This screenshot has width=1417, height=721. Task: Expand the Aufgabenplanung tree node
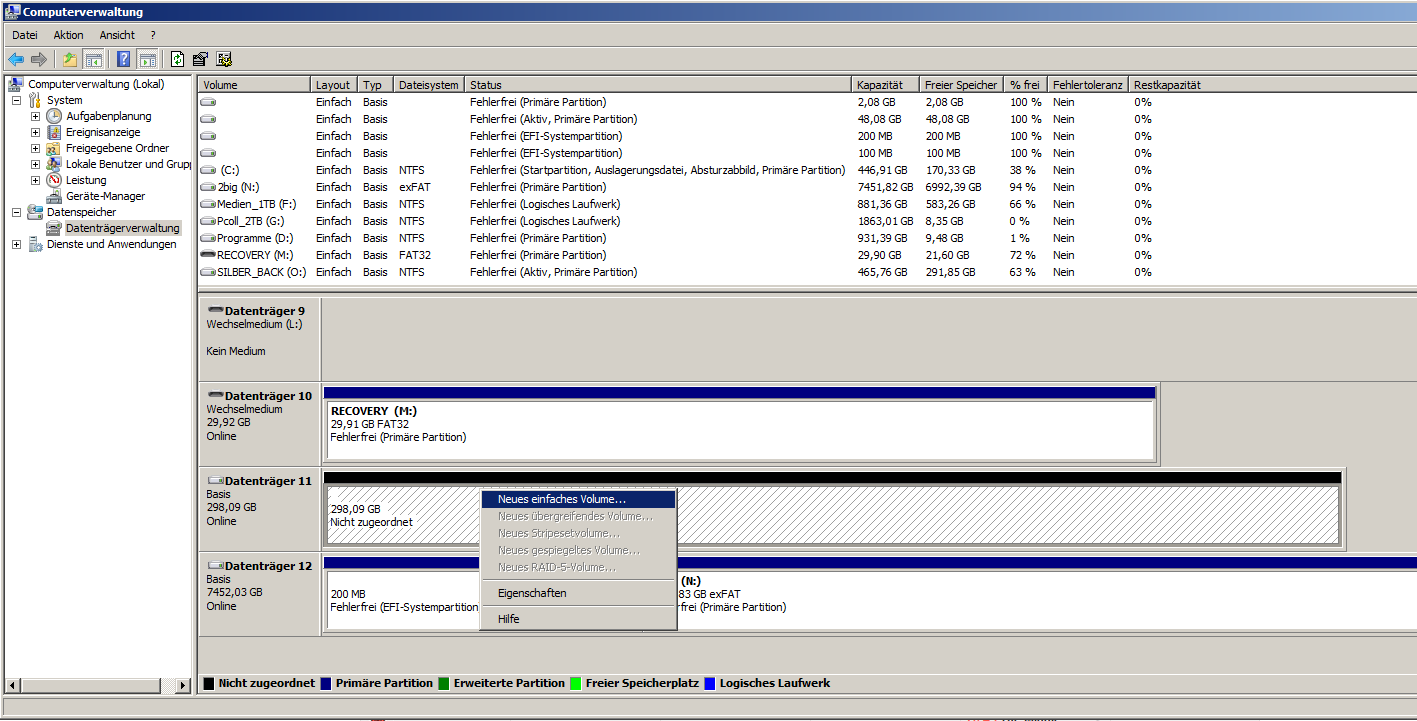point(35,116)
